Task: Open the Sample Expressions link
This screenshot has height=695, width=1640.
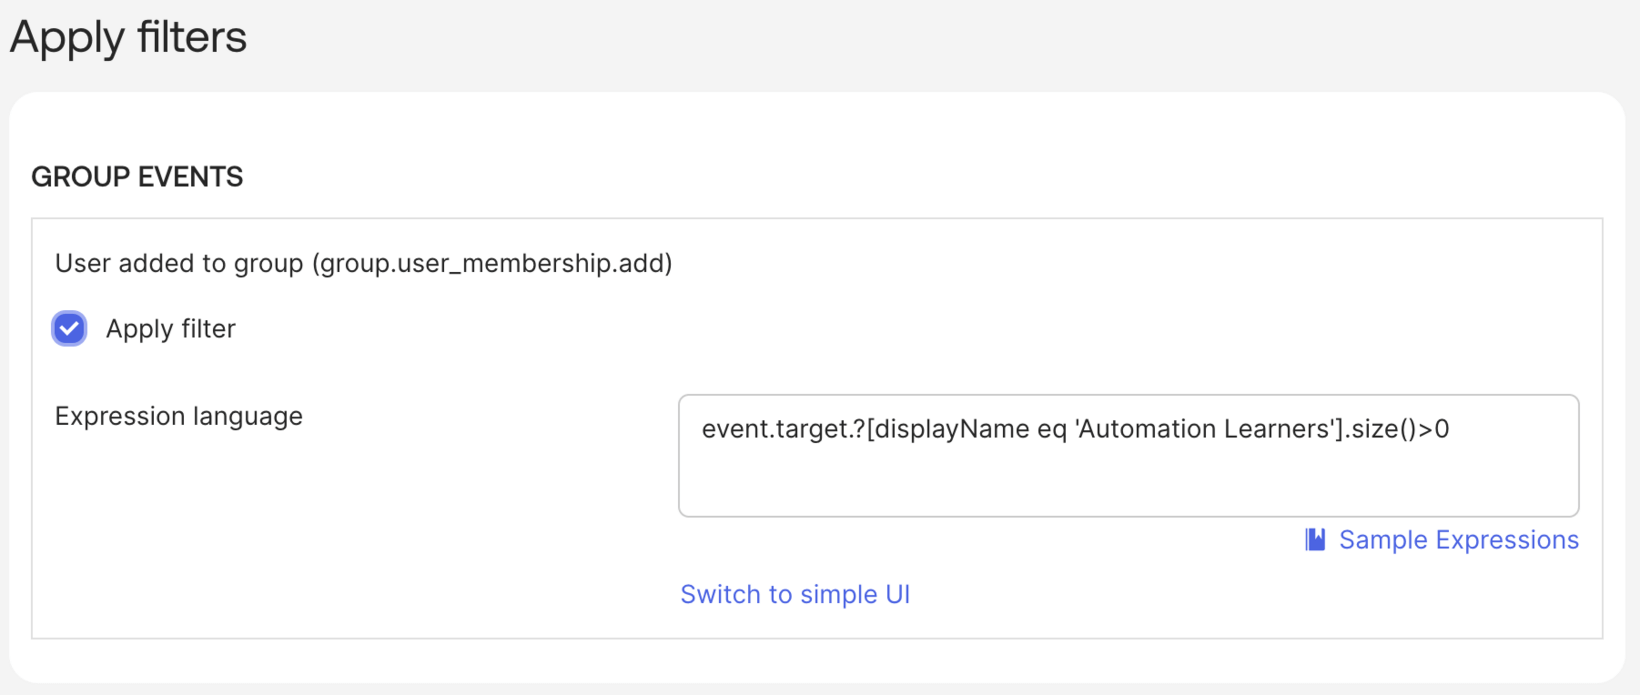Action: tap(1458, 540)
